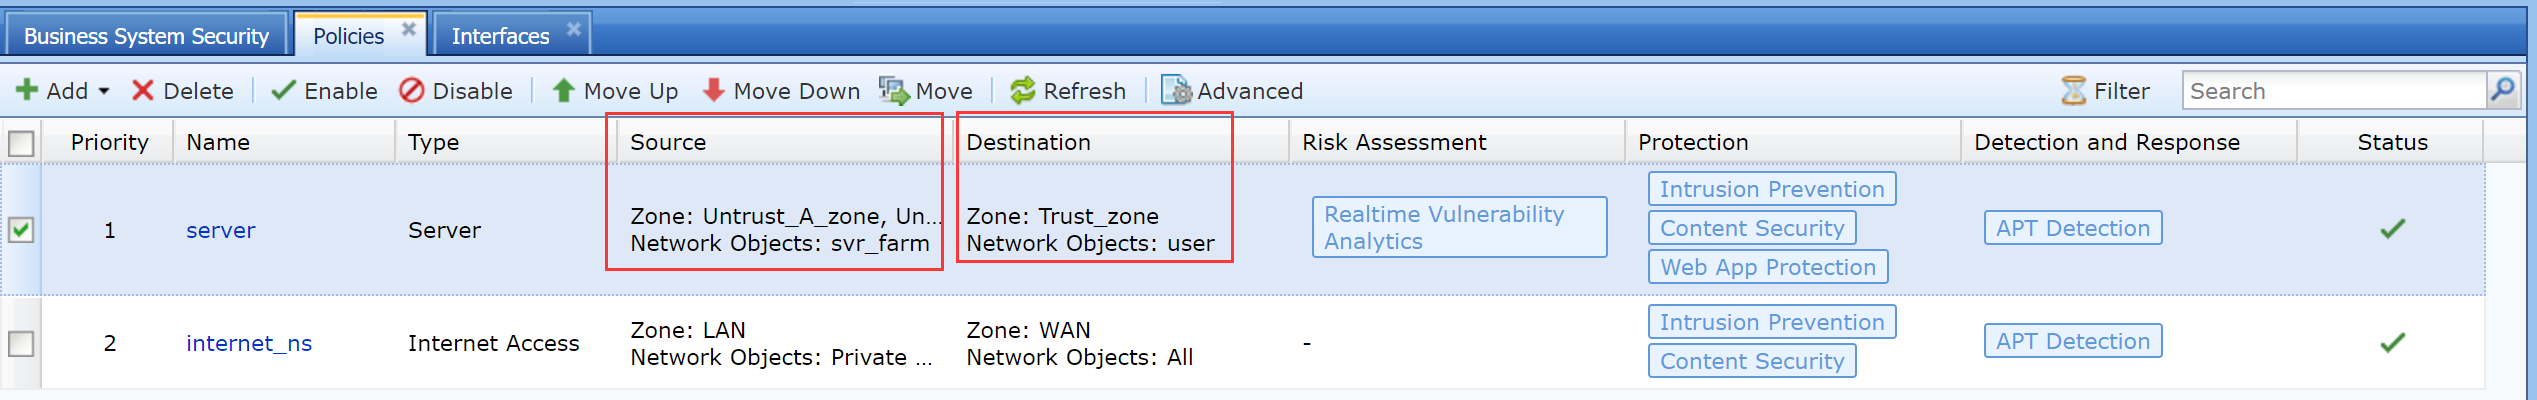
Task: Click the Enable checkmark icon
Action: (284, 91)
